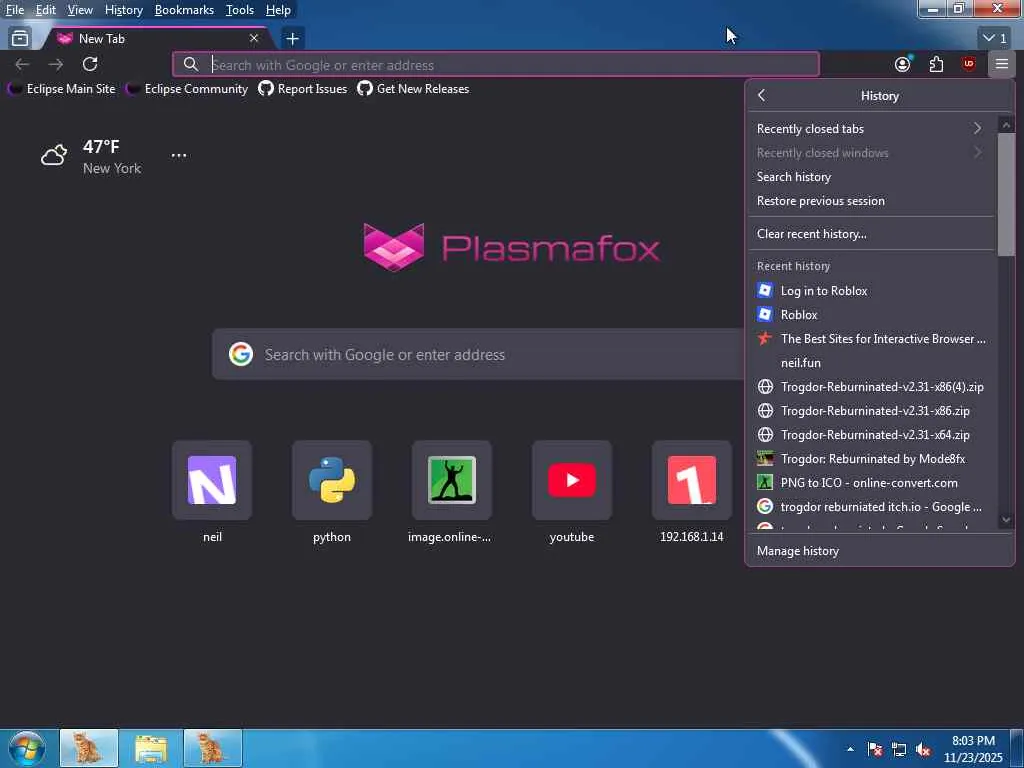Open Trogdor-Reburninated-v2.31-x86.zip entry
This screenshot has height=768, width=1024.
[x=870, y=411]
